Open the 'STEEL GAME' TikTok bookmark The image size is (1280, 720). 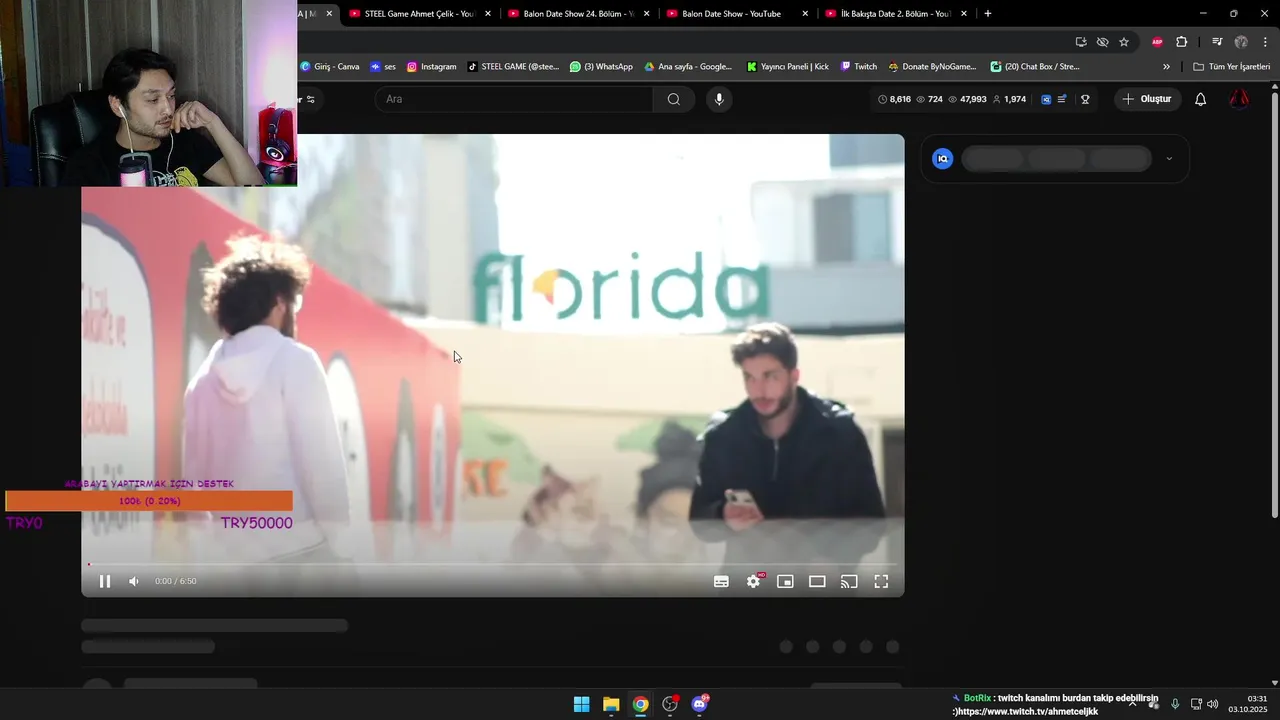[x=513, y=67]
